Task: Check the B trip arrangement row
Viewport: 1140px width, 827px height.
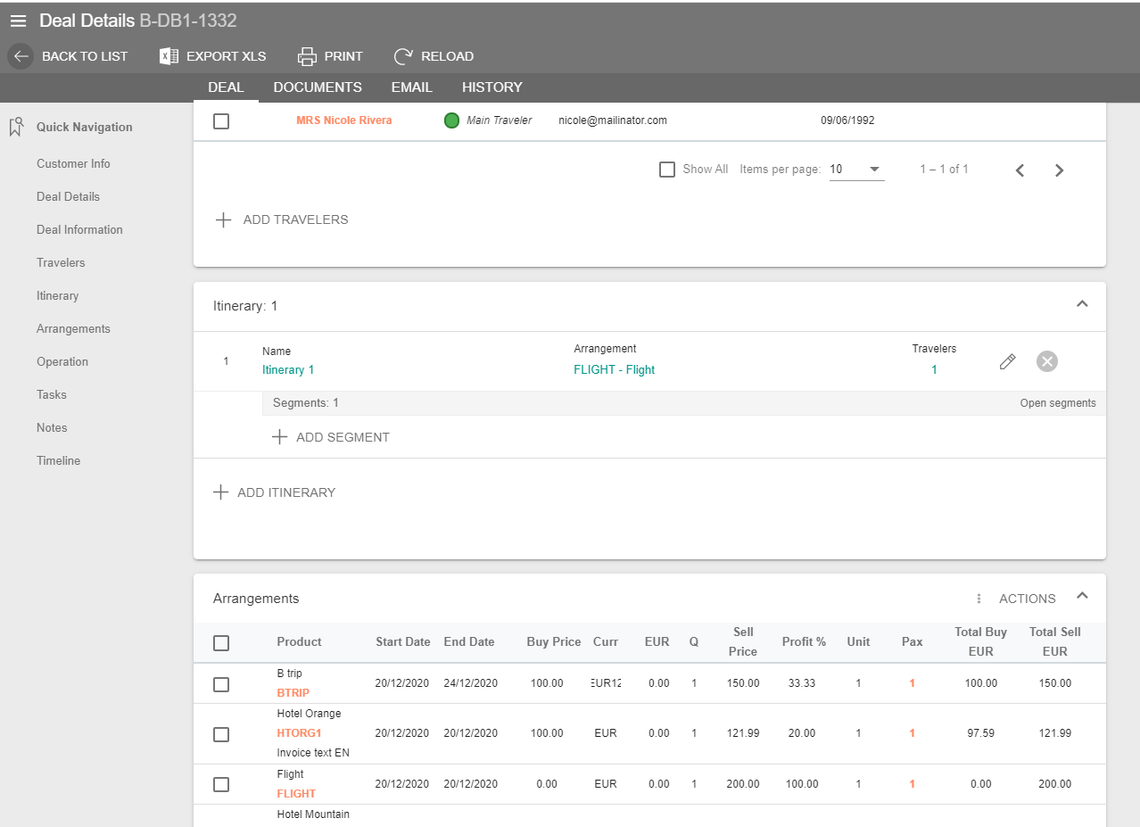Action: tap(222, 684)
